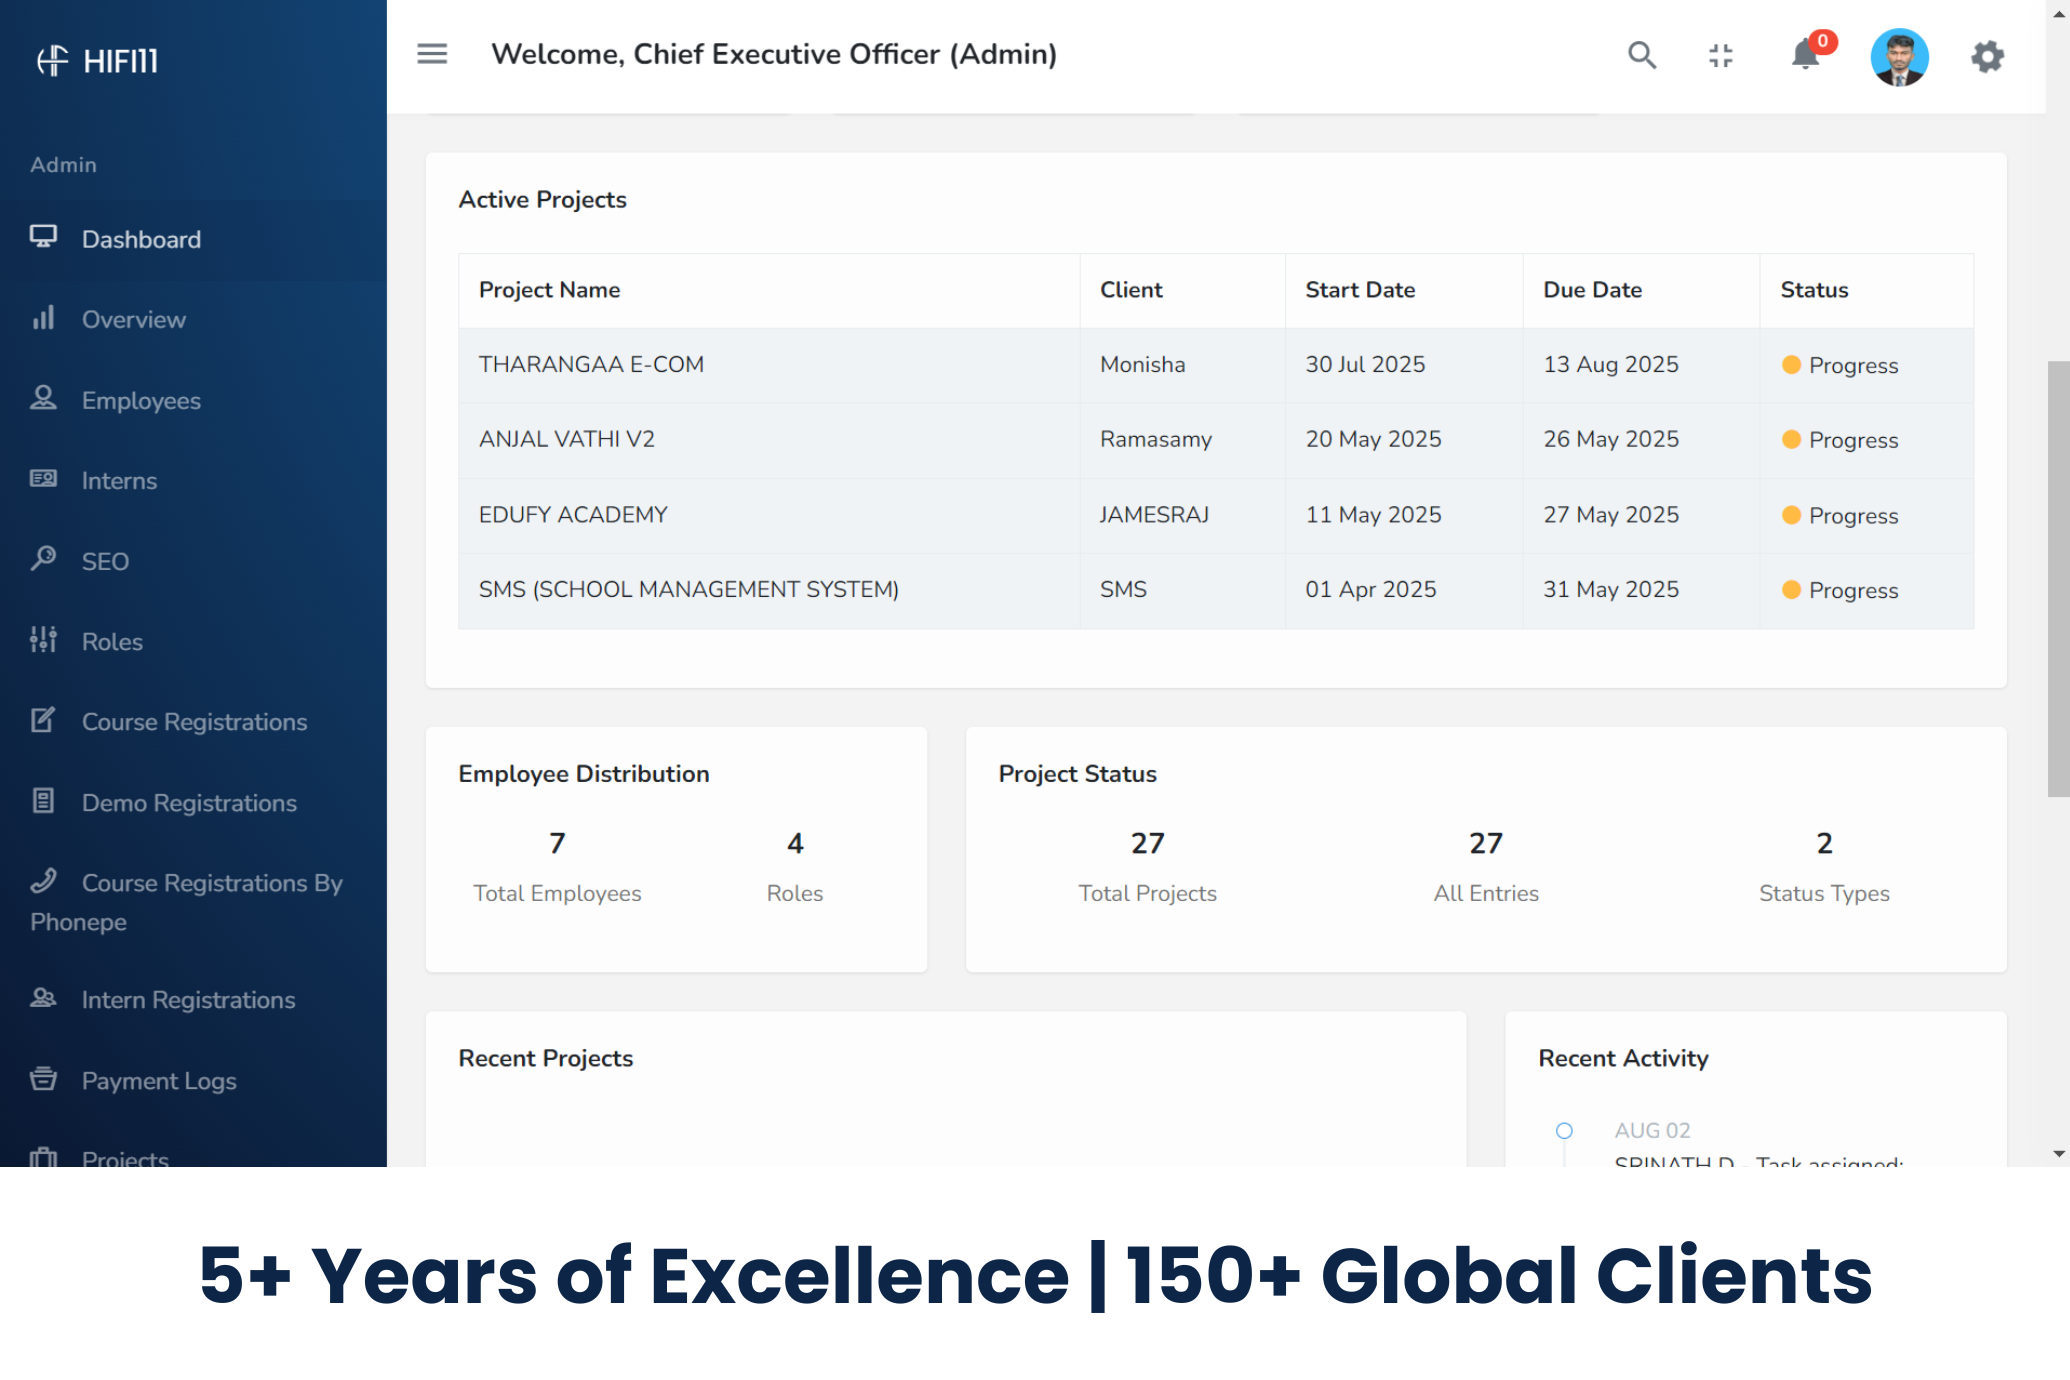Screen dimensions: 2070x1380
Task: Toggle the hamburger sidebar menu
Action: point(432,54)
